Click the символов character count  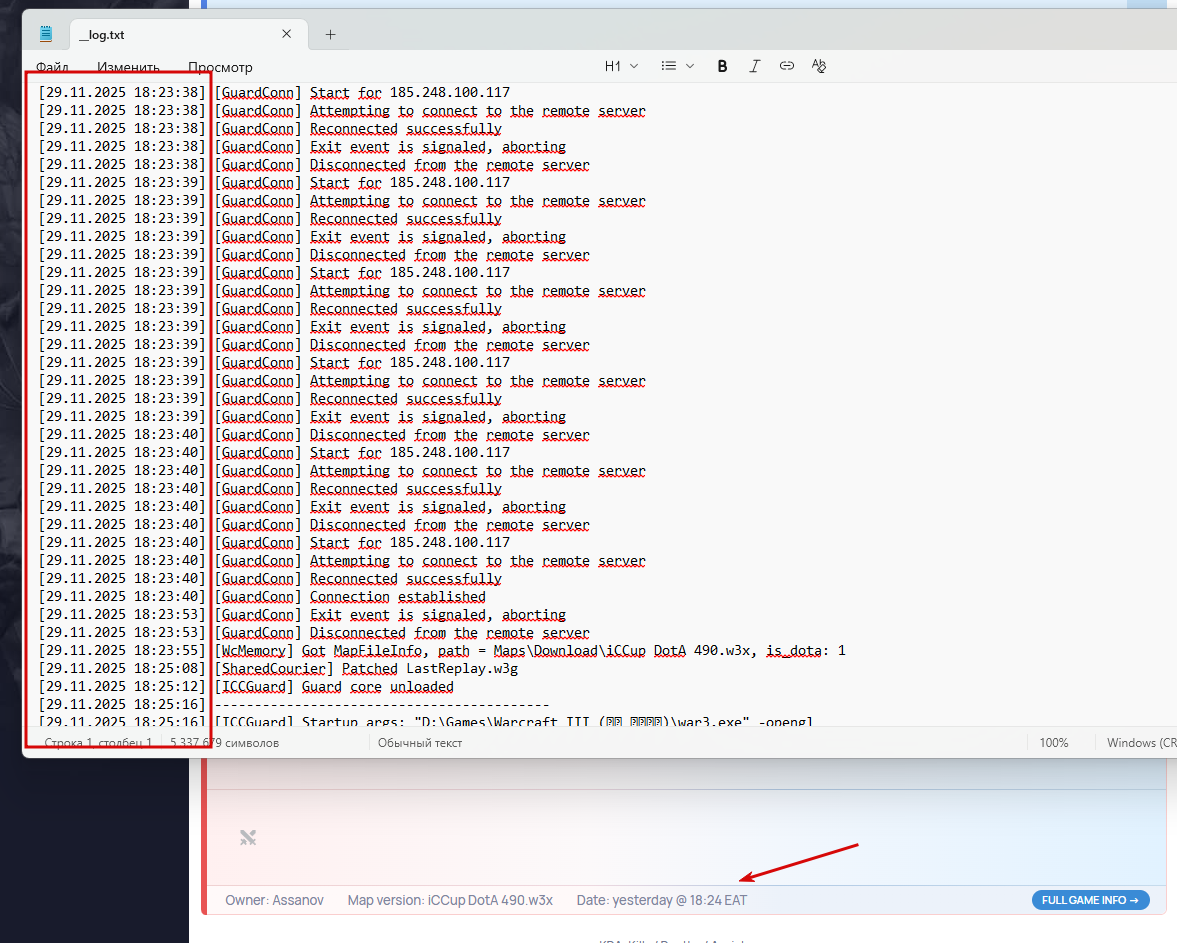tap(224, 743)
